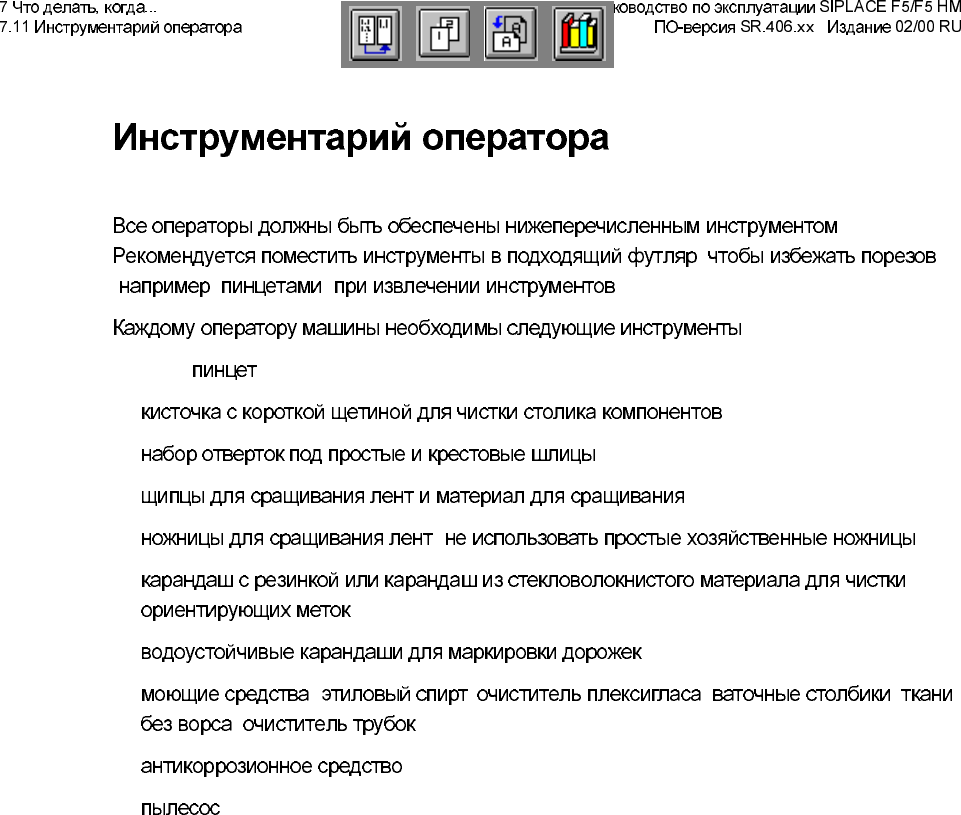Image resolution: width=961 pixels, height=815 pixels.
Task: Click the line "например пинцетами при извлечении инструментов"
Action: [x=367, y=286]
